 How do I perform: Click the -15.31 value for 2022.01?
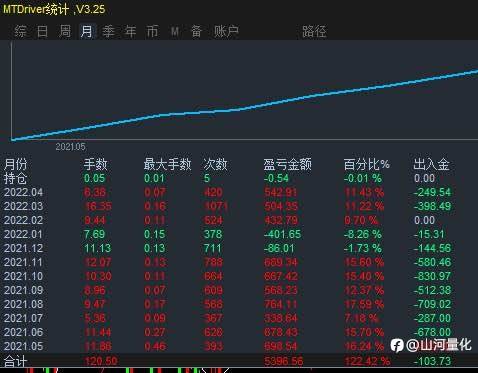pos(429,234)
